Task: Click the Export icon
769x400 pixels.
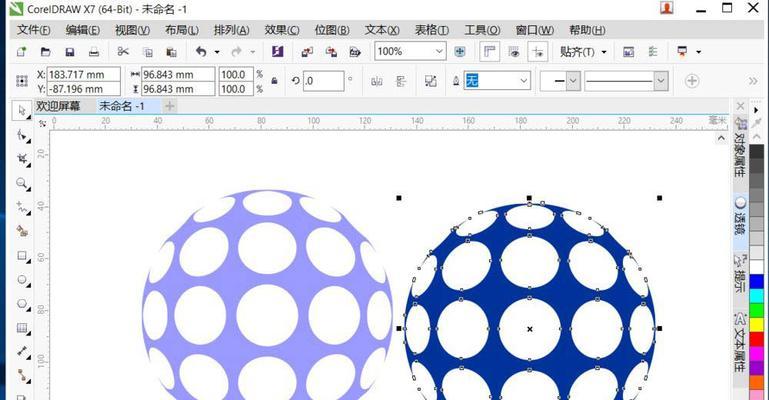Action: [x=331, y=52]
